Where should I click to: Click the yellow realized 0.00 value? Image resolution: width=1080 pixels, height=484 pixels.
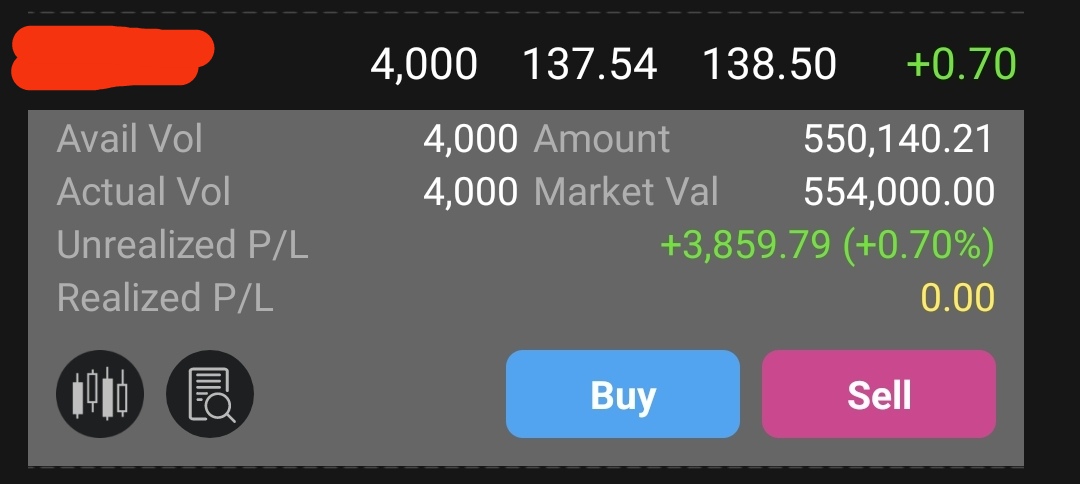click(958, 297)
